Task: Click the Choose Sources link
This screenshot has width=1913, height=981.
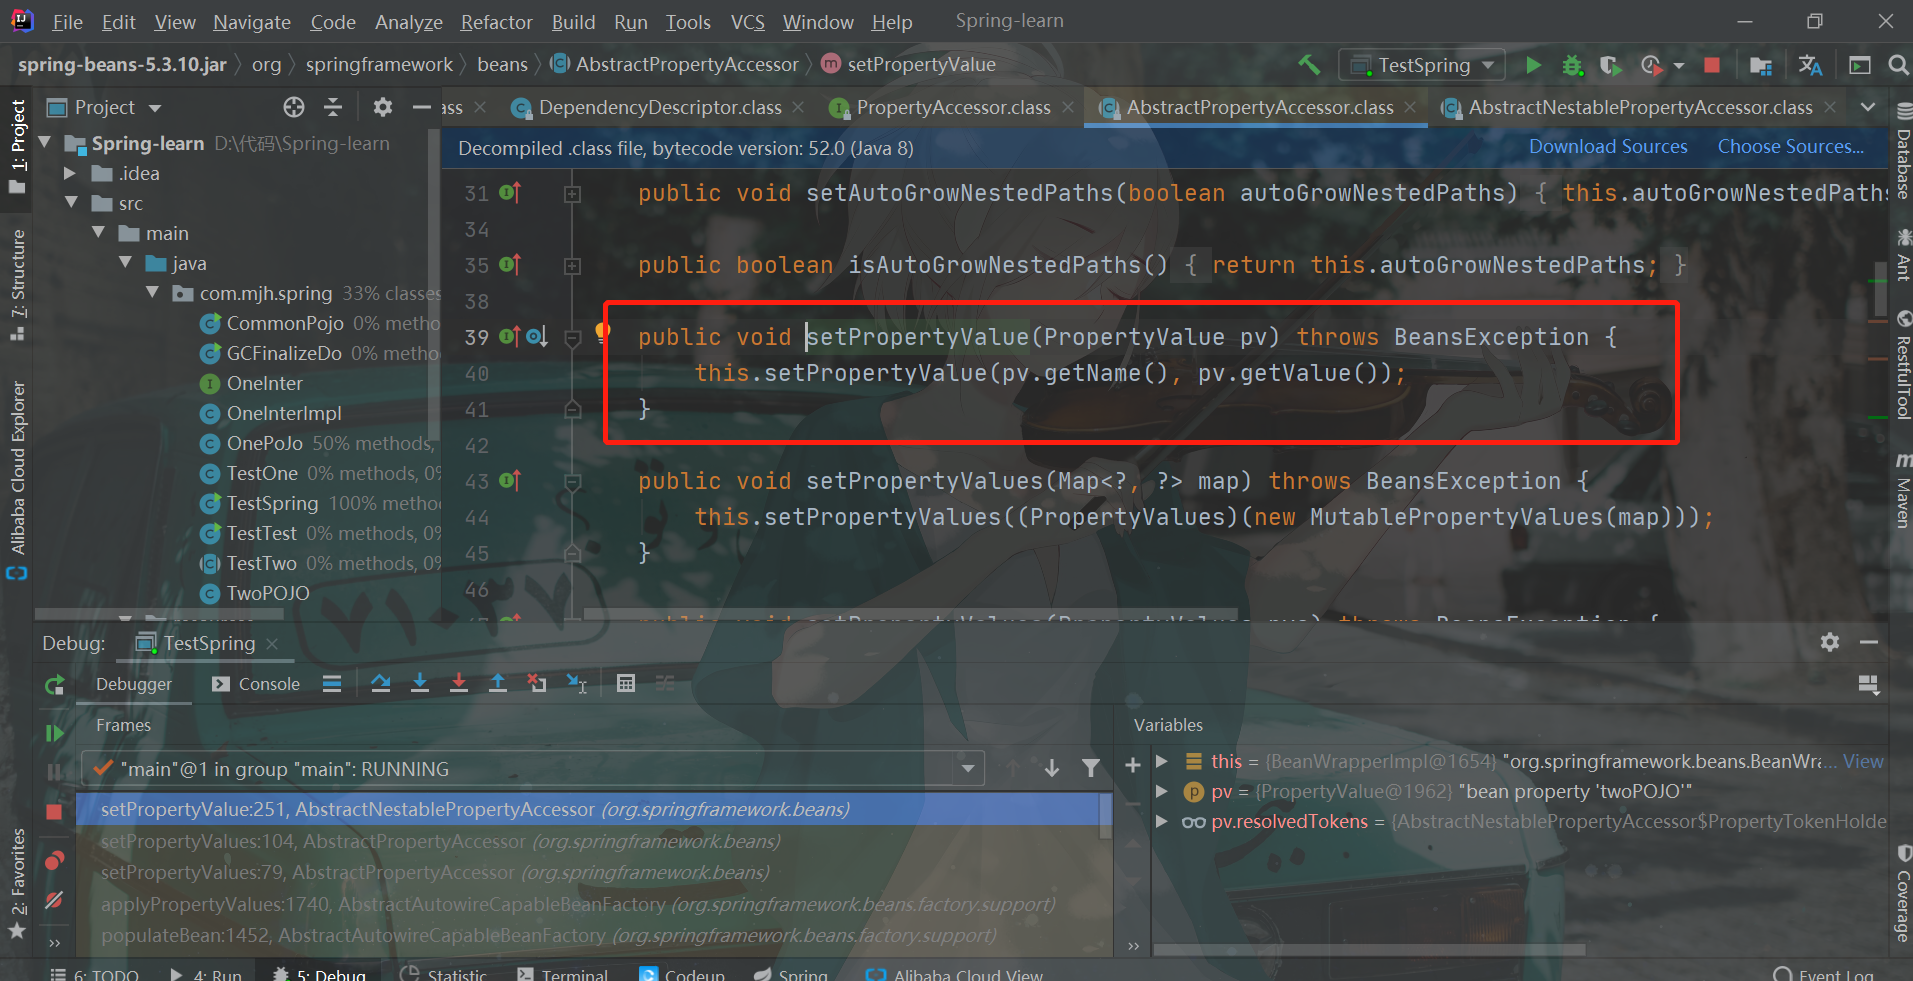Action: (x=1791, y=147)
